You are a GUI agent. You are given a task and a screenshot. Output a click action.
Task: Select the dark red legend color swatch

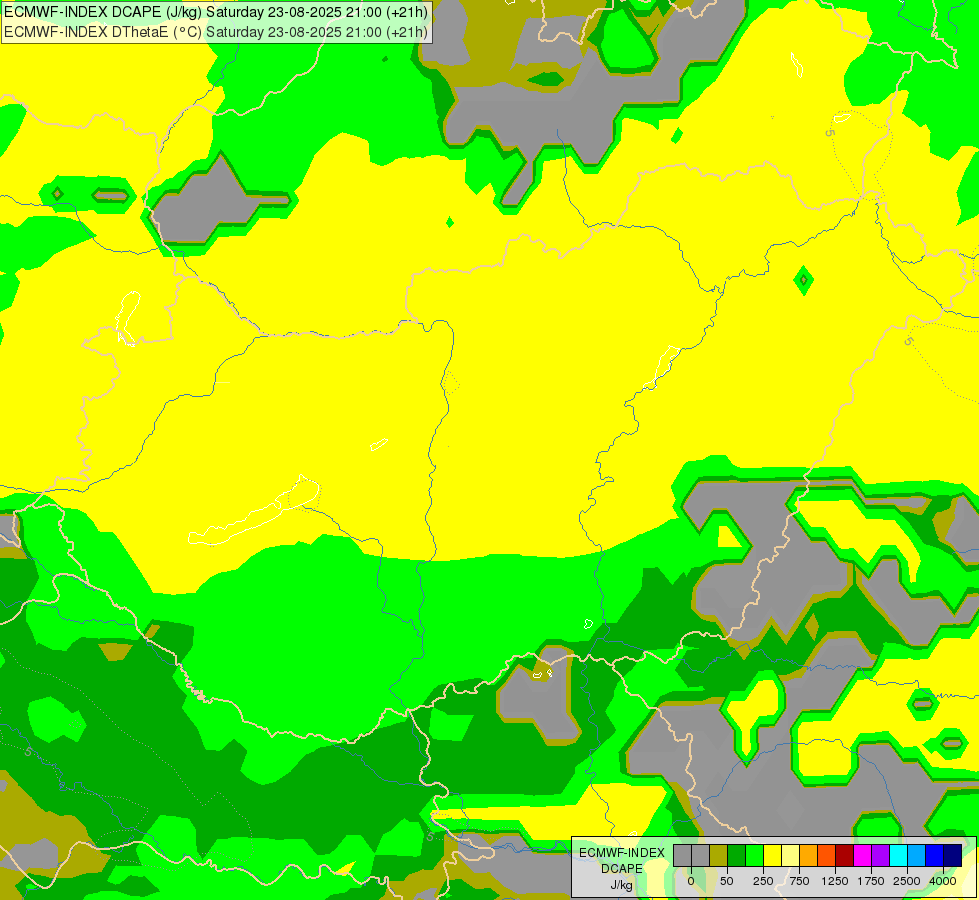[x=844, y=855]
